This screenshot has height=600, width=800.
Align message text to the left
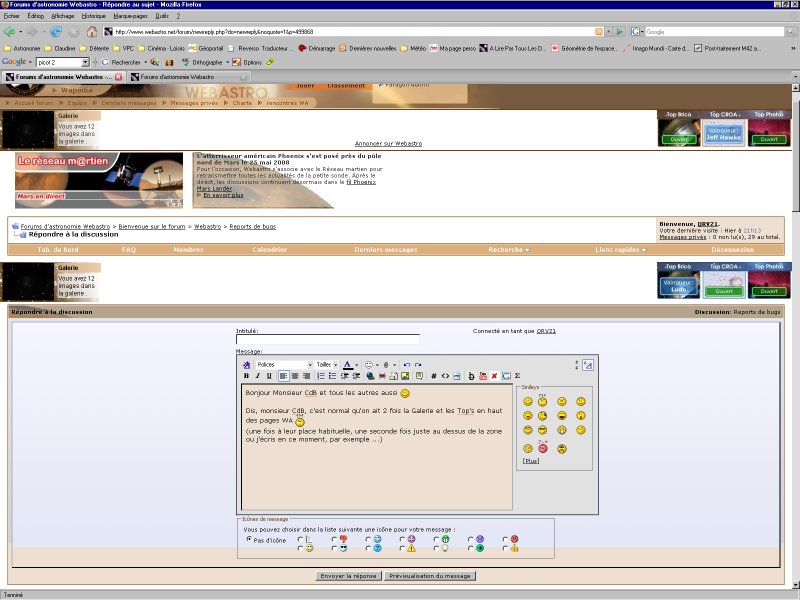click(x=284, y=376)
